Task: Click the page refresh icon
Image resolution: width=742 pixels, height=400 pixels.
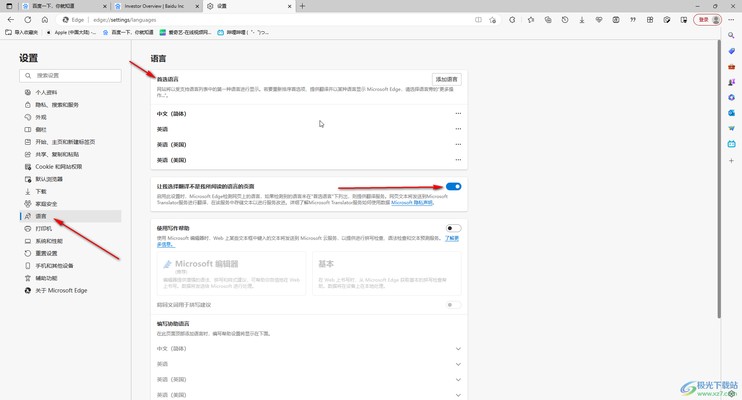Action: tap(28, 20)
